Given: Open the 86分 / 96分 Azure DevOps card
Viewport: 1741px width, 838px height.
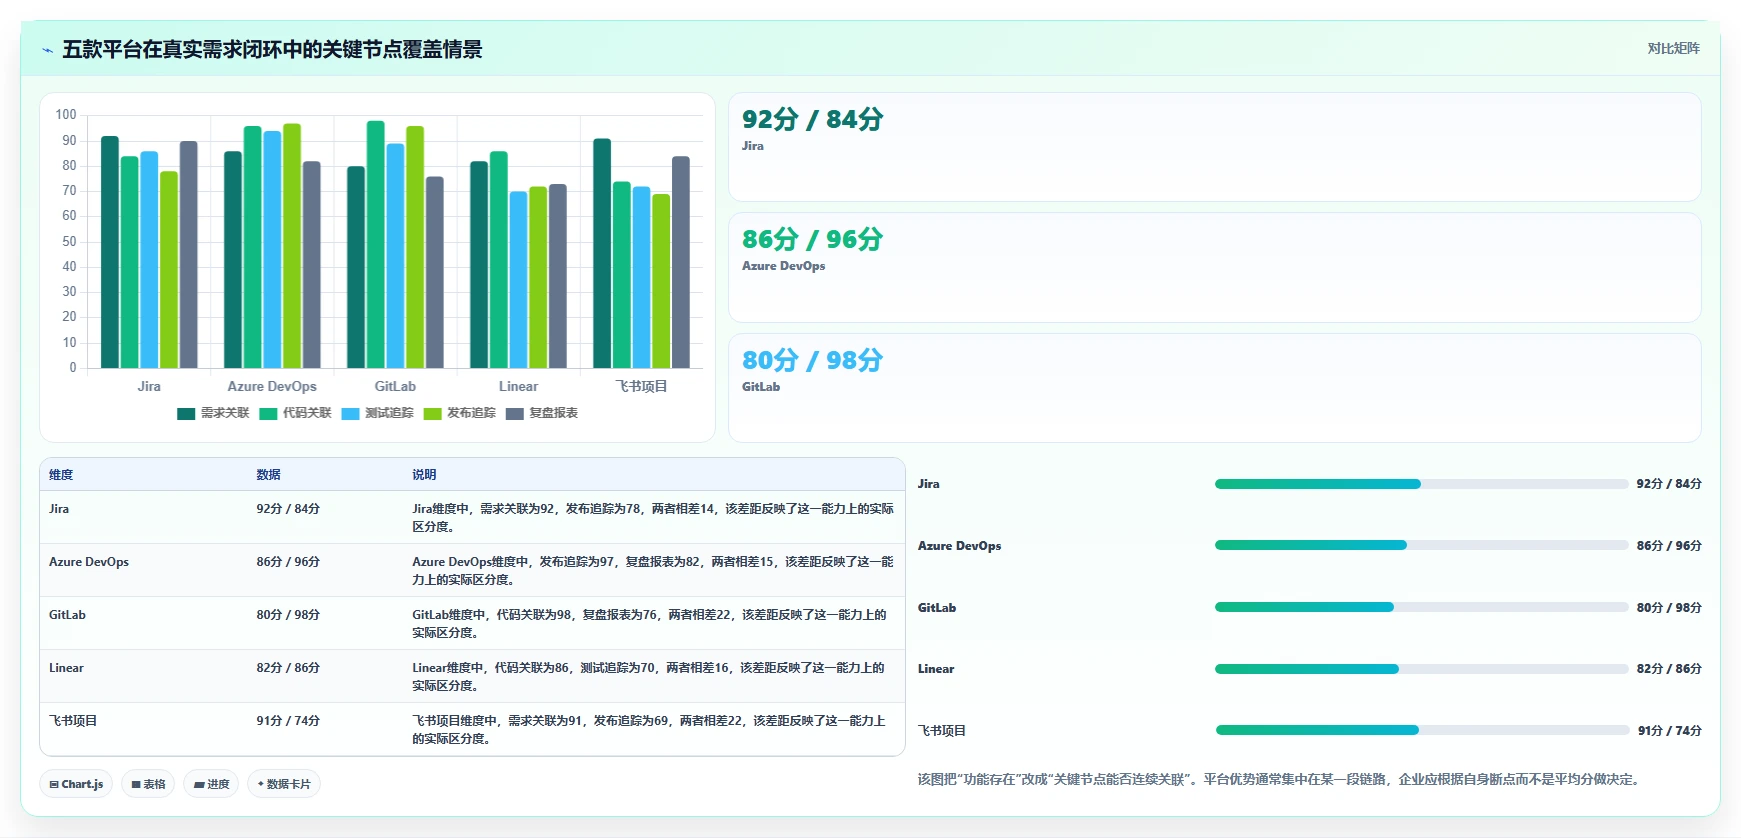Looking at the screenshot, I should click(x=1214, y=267).
